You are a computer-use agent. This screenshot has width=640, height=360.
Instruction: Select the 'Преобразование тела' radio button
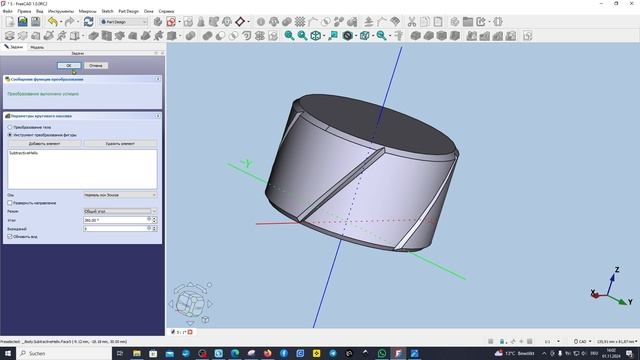click(x=10, y=127)
